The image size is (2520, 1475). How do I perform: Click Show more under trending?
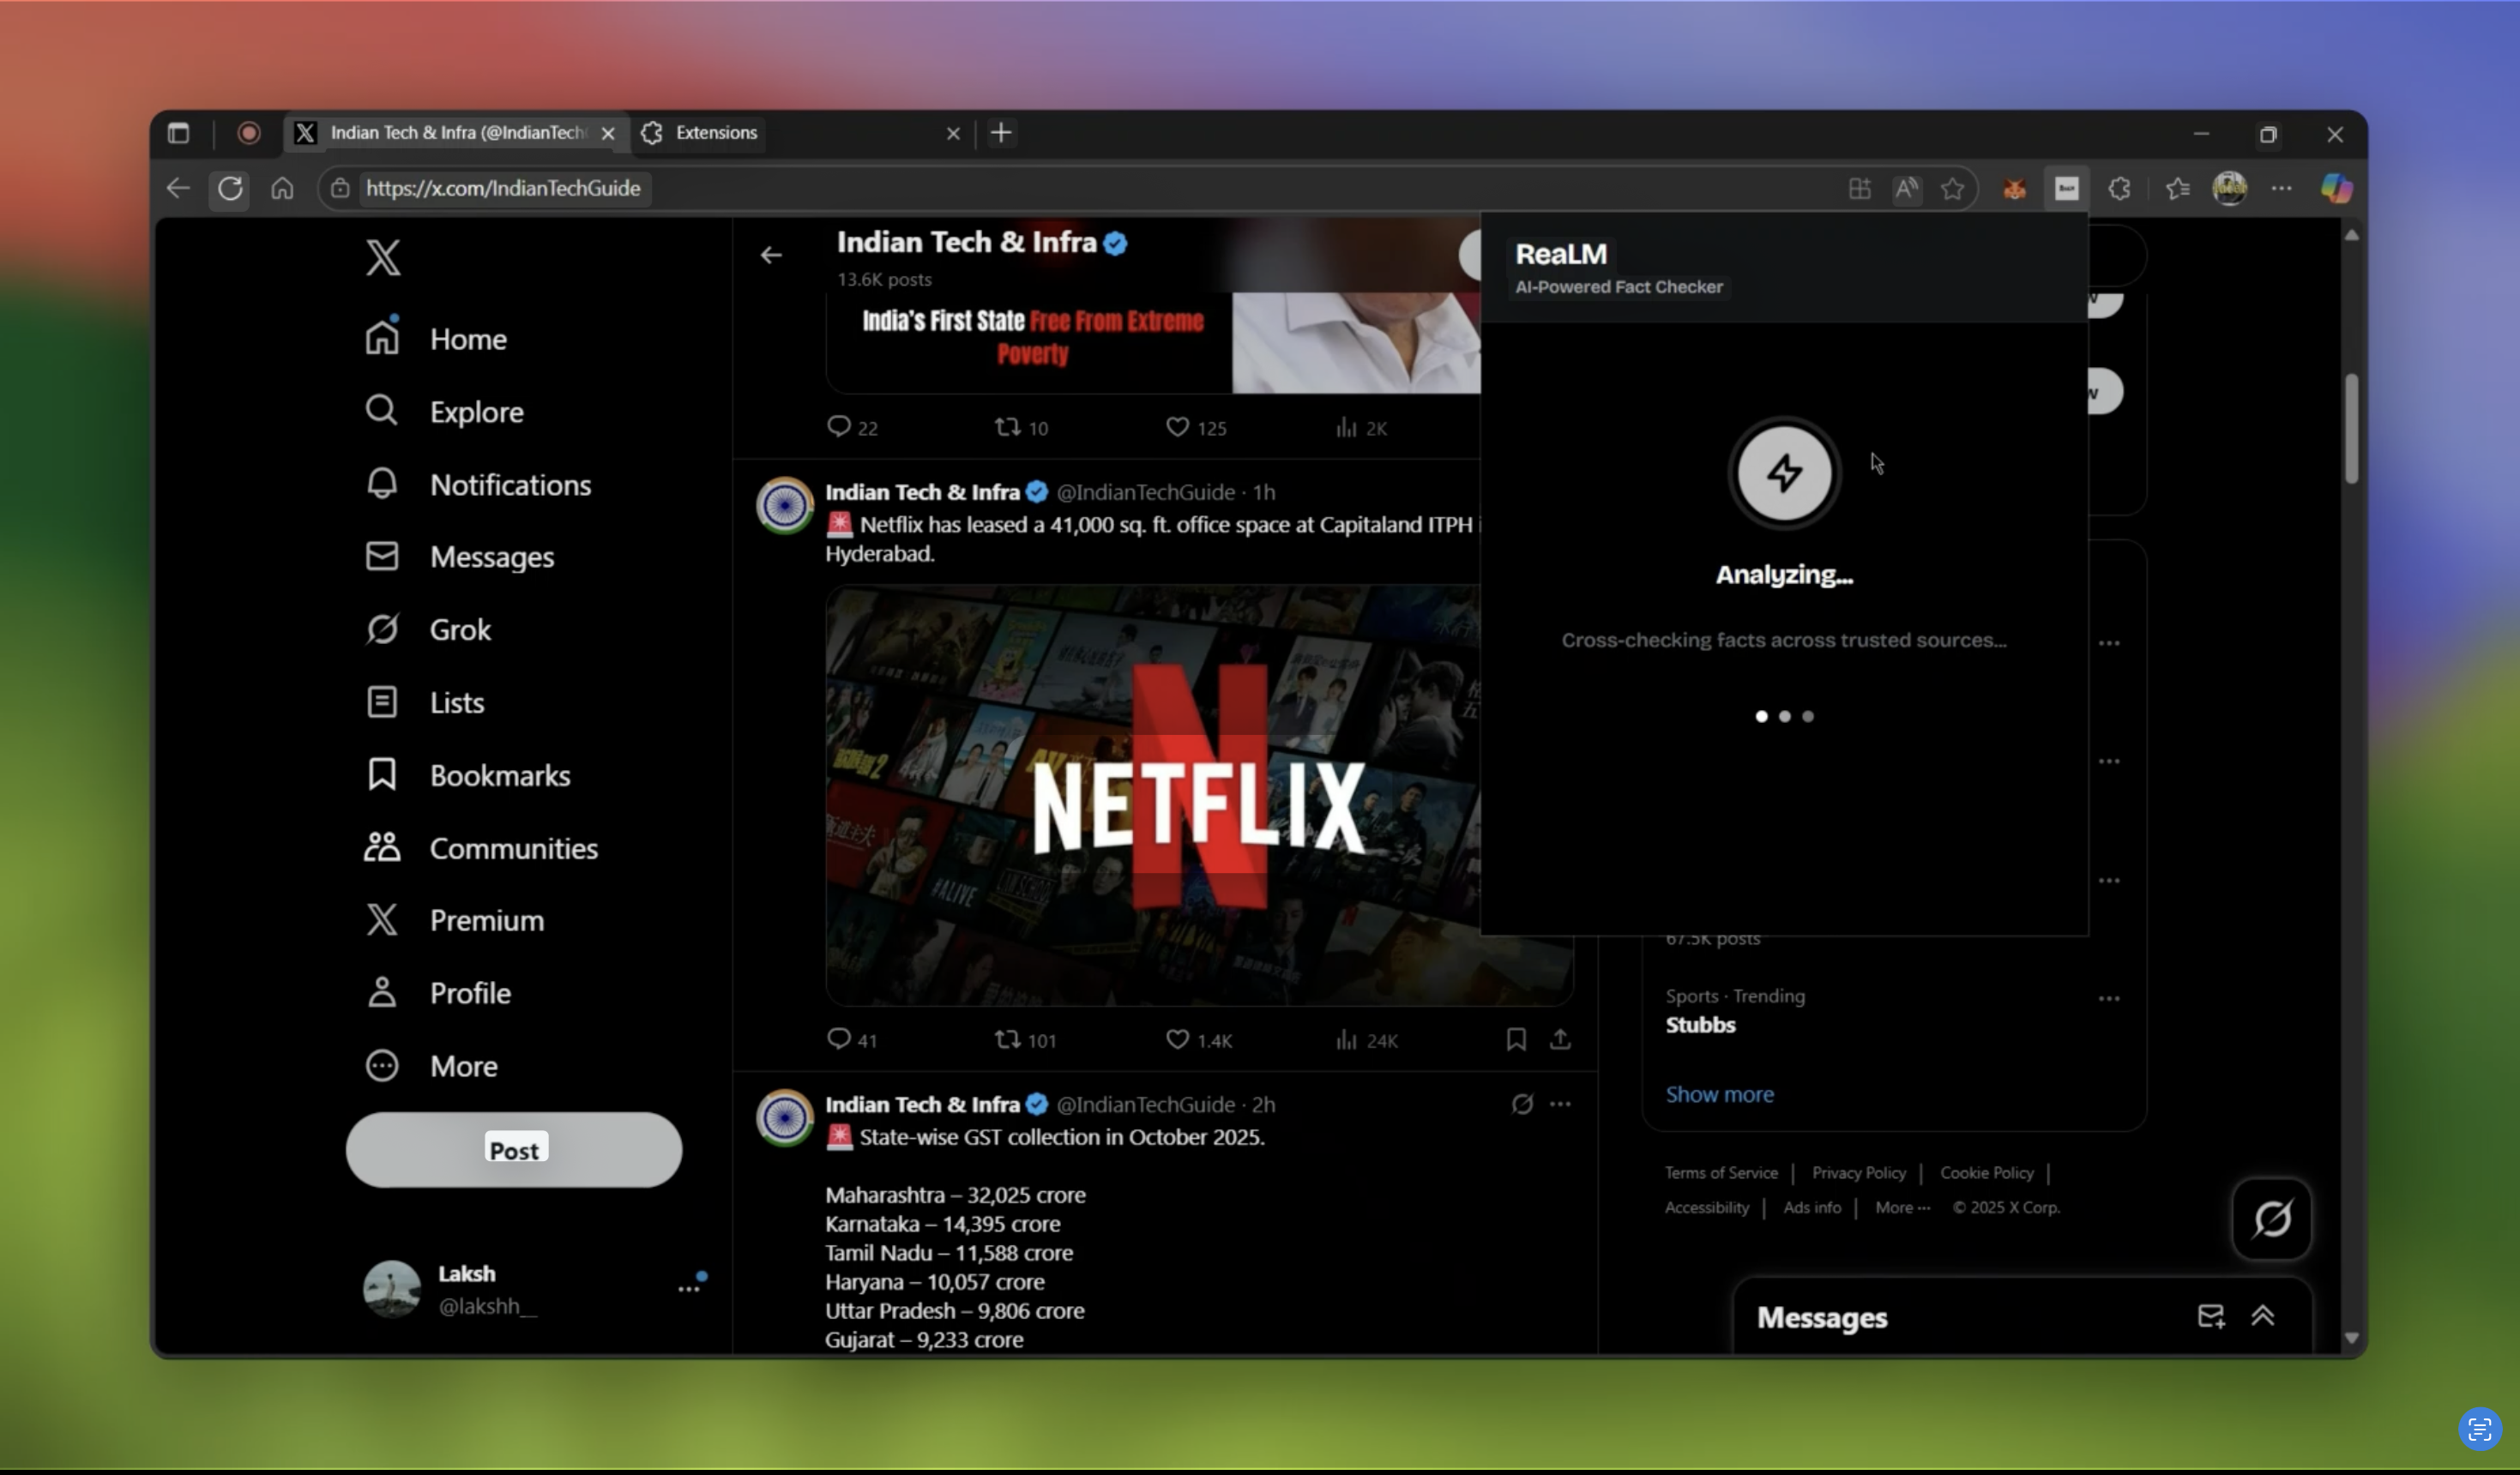(x=1719, y=1094)
